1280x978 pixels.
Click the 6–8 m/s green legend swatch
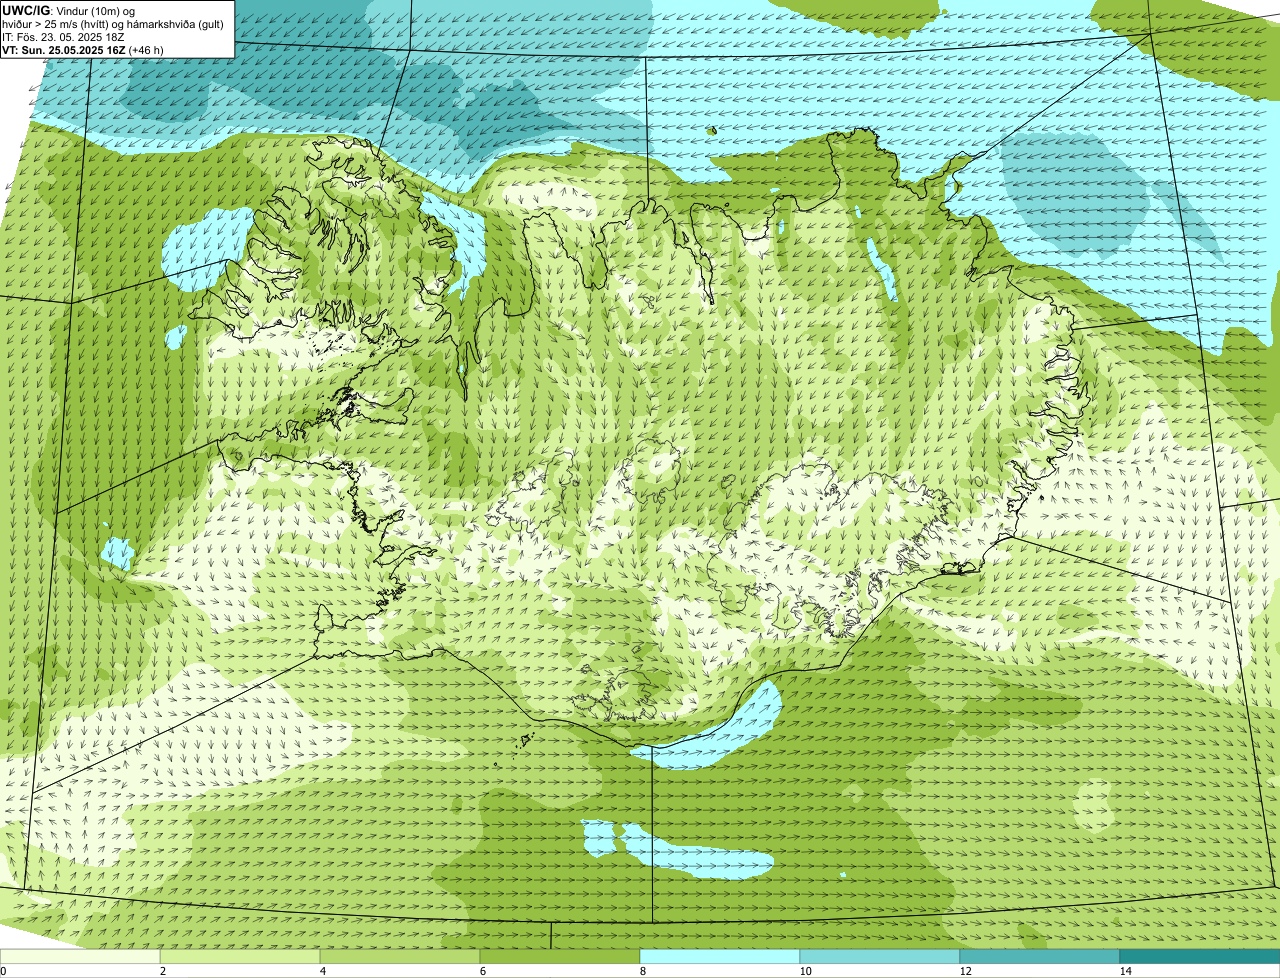pyautogui.click(x=560, y=956)
